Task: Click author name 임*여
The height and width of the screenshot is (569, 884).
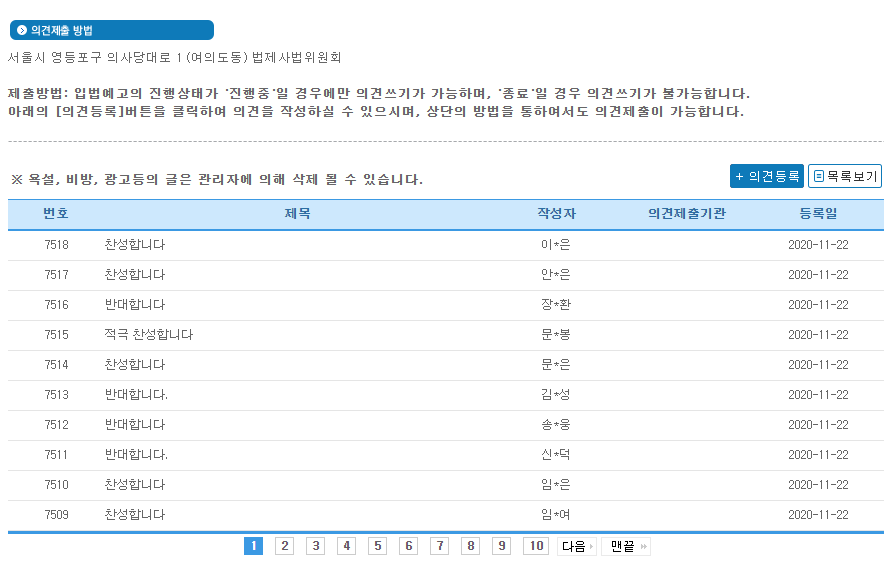Action: 556,514
